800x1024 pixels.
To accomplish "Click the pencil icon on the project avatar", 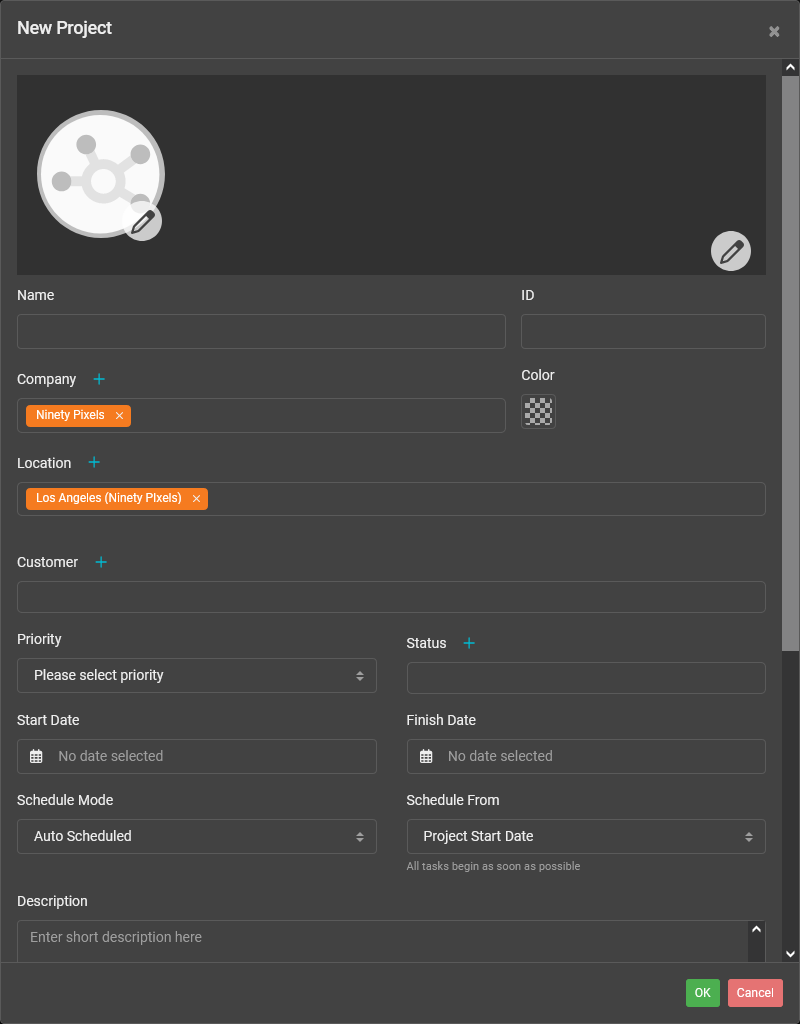I will (143, 221).
